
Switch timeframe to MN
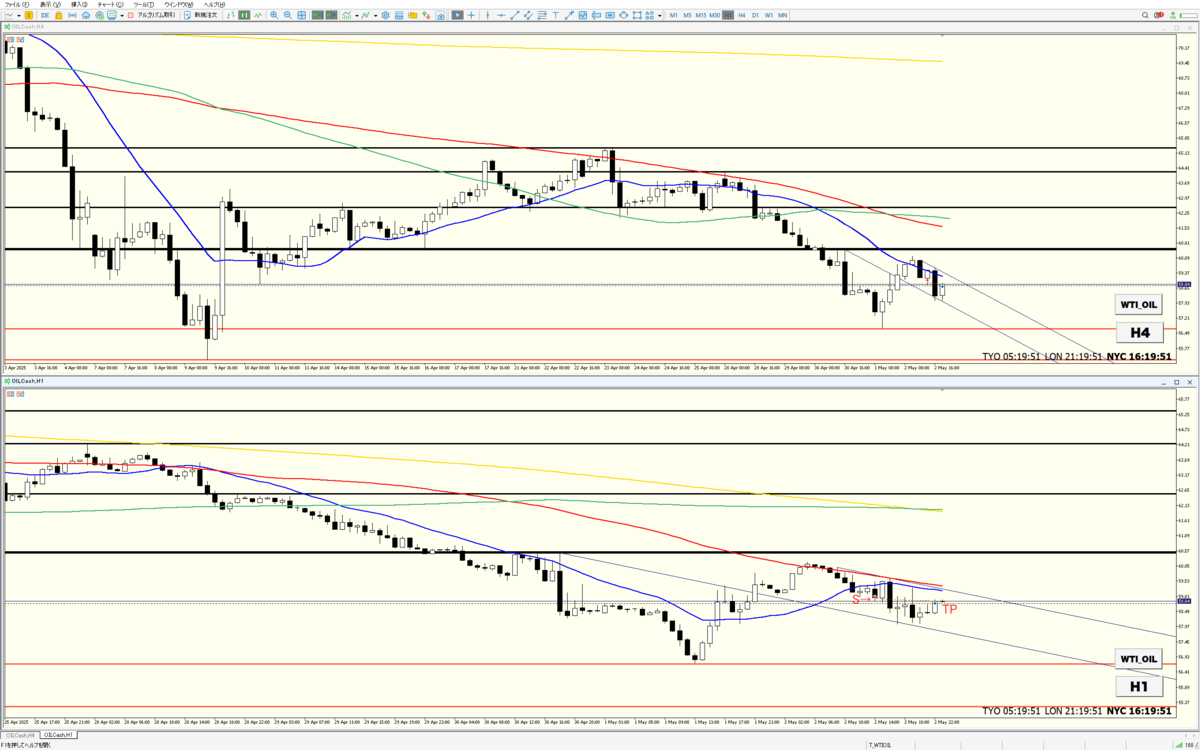(x=782, y=15)
